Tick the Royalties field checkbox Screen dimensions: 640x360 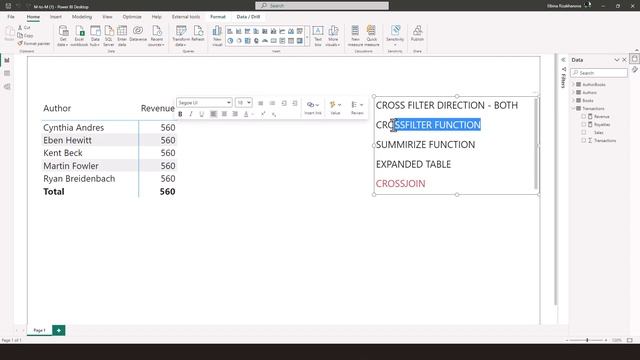pos(583,124)
